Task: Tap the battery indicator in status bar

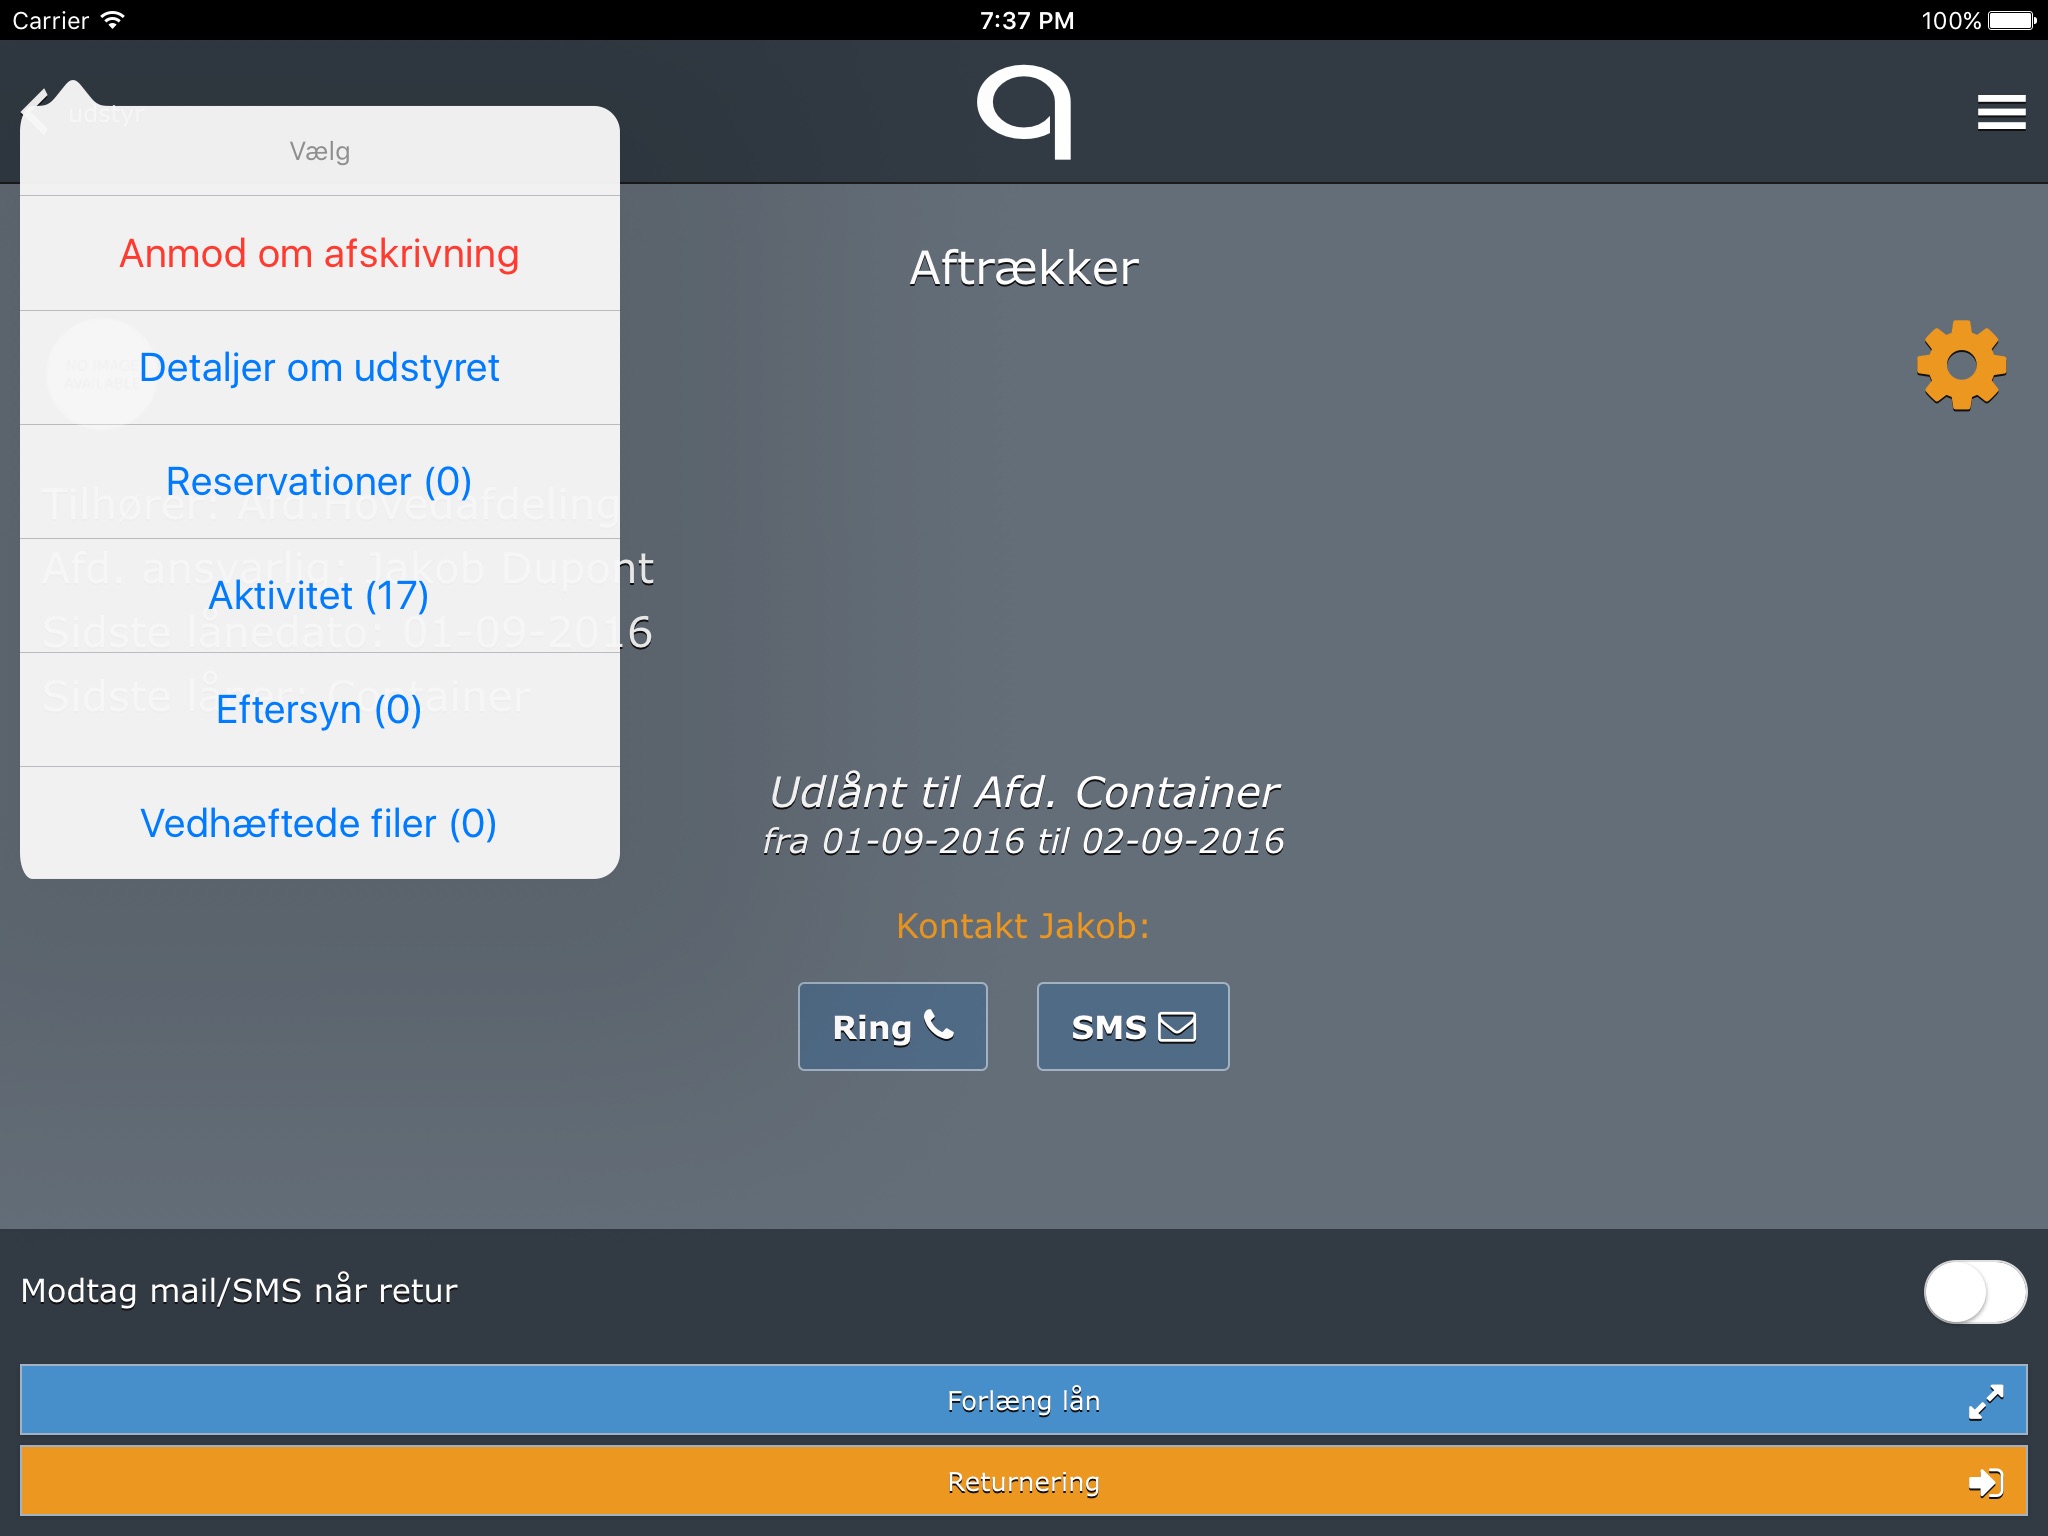Action: click(x=2012, y=20)
